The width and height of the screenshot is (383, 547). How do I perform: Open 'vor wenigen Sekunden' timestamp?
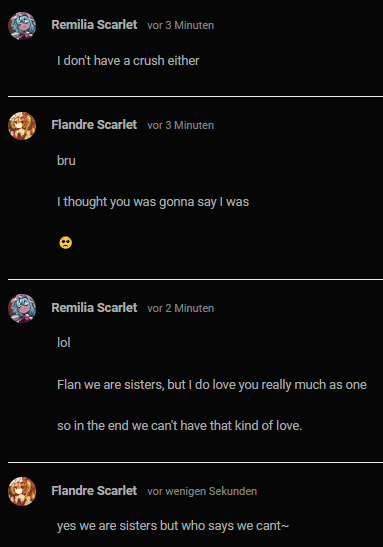click(x=202, y=491)
